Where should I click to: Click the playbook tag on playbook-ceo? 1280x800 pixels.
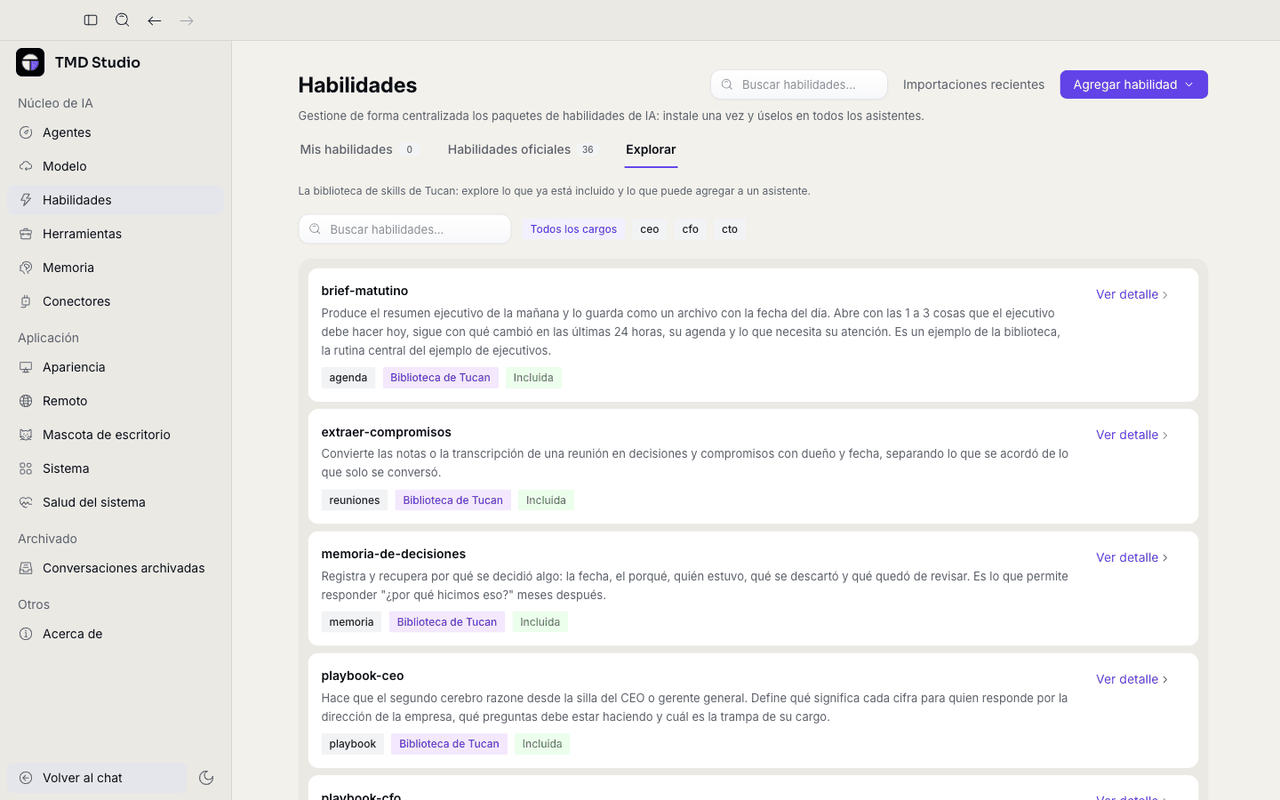click(353, 744)
